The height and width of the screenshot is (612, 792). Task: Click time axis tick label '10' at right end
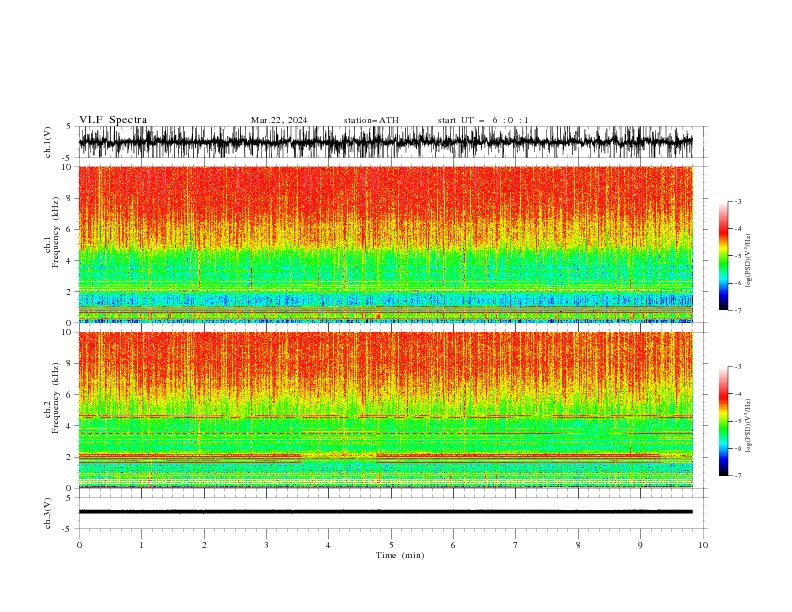703,545
